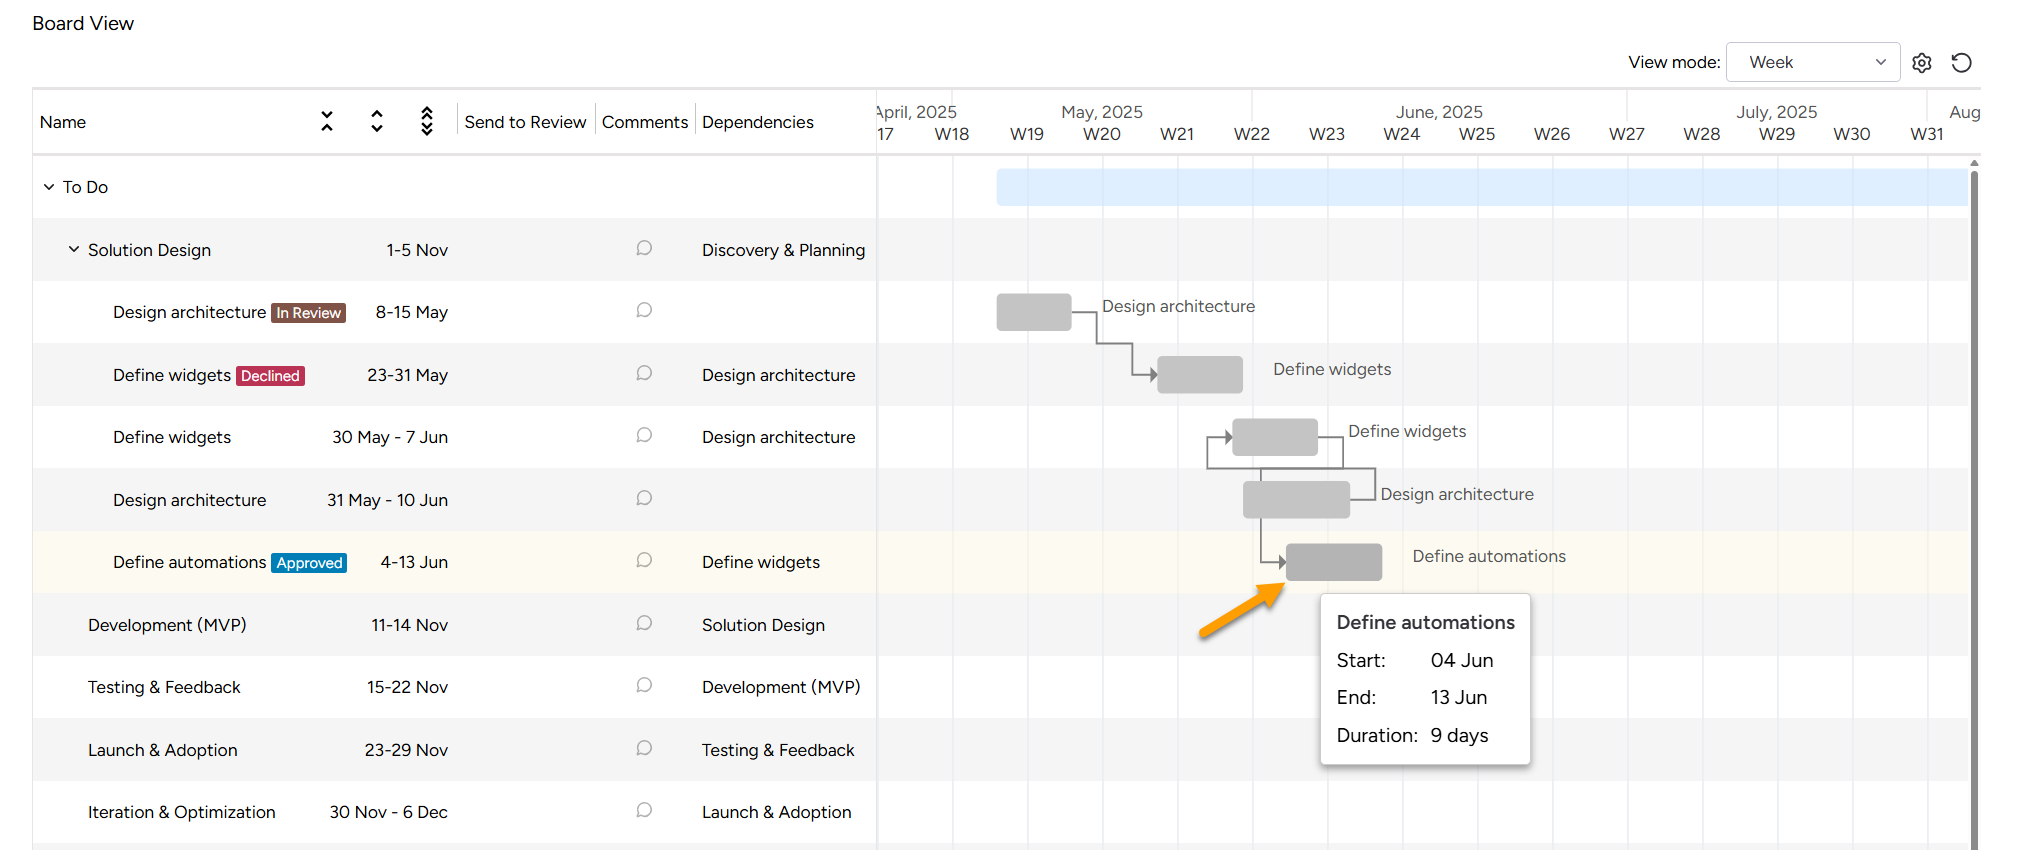Image resolution: width=2029 pixels, height=850 pixels.
Task: Select the Development (MVP) task row
Action: [167, 625]
